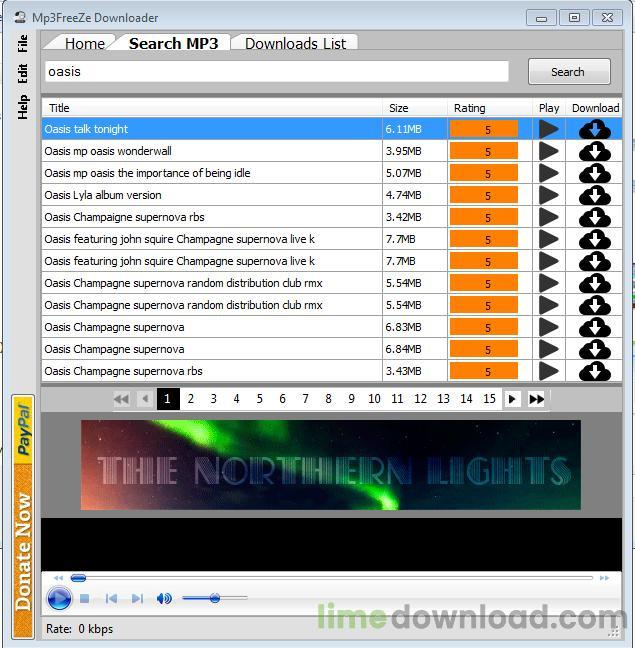Open The Northern Lights banner
Screen dimensions: 635x648
point(331,465)
